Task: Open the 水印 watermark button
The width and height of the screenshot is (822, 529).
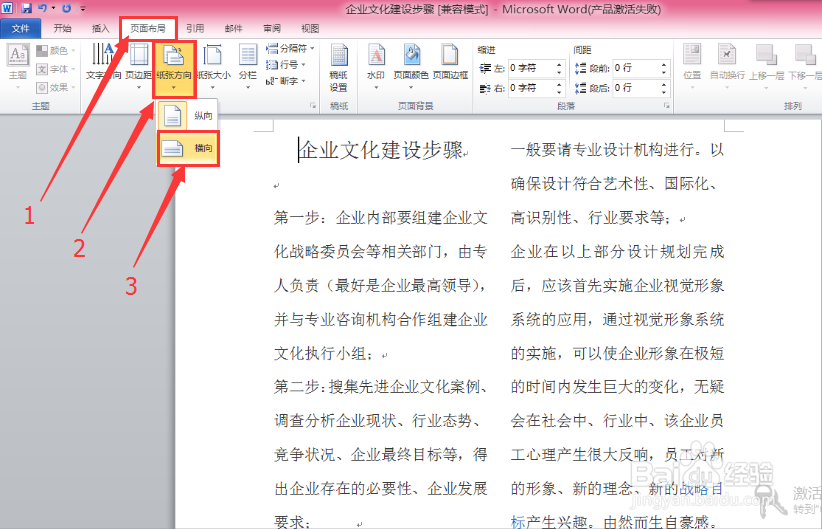Action: [375, 66]
